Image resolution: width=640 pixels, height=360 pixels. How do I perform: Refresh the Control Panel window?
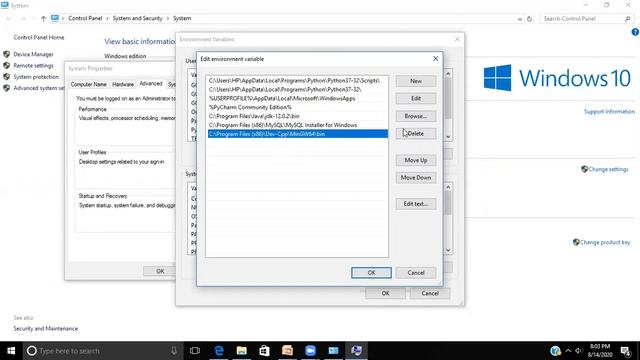click(x=529, y=19)
